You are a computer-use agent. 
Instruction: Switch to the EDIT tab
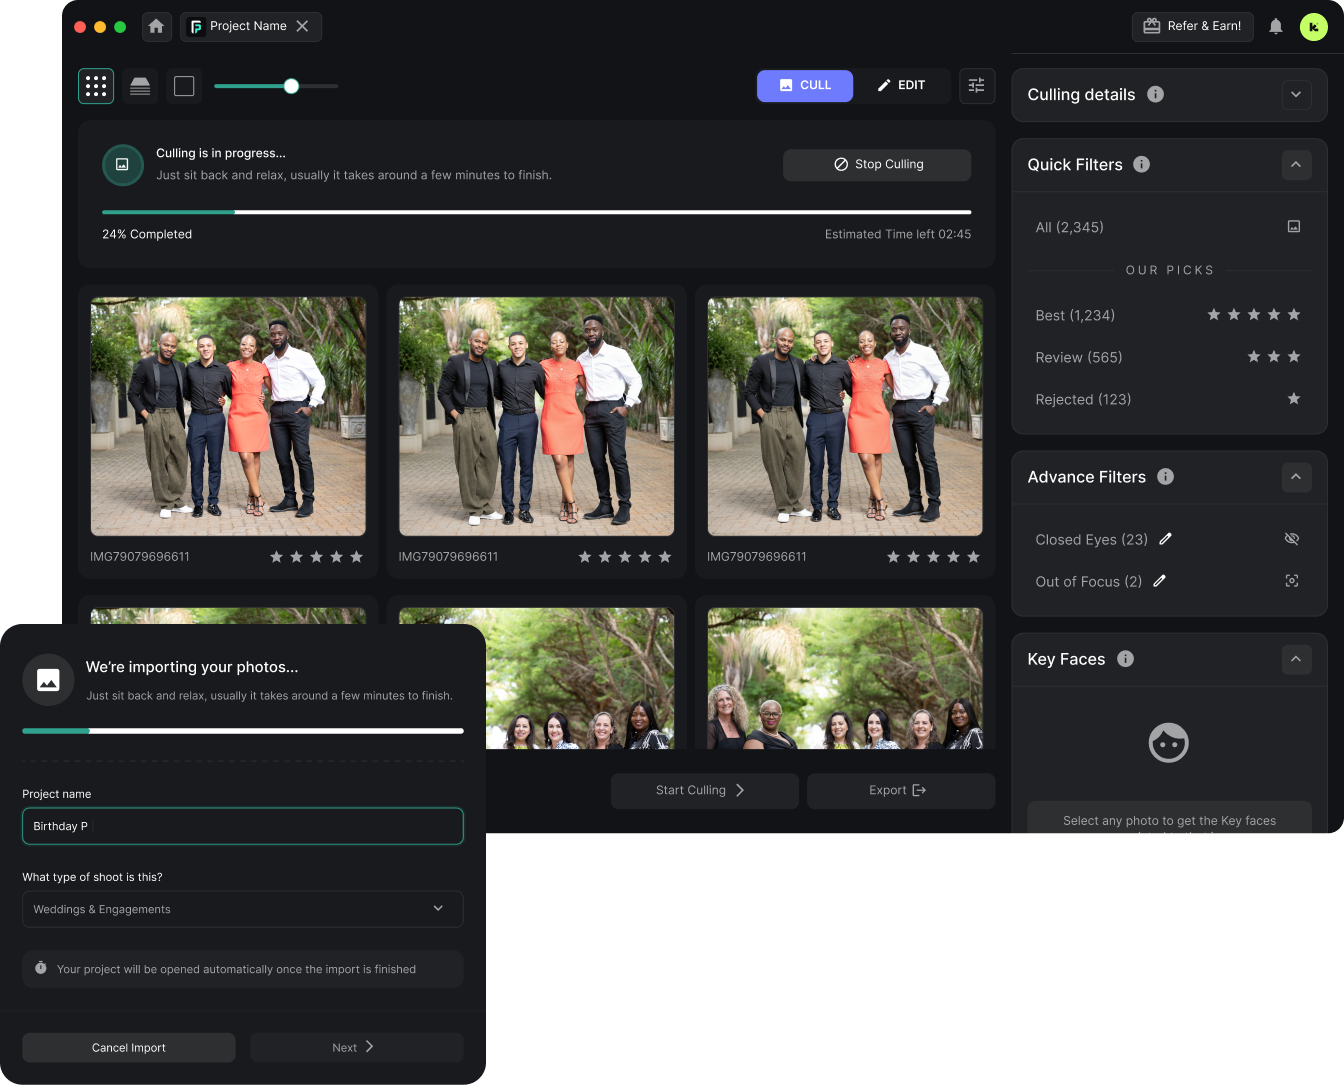pos(901,86)
